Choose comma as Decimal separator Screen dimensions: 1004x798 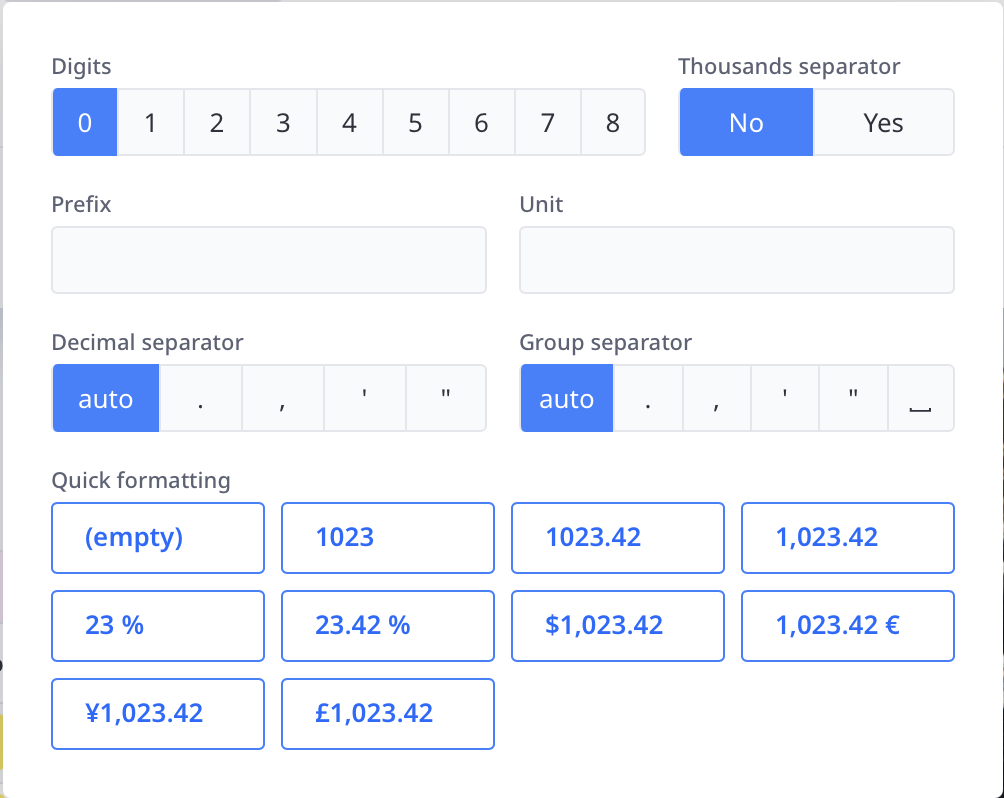[283, 399]
